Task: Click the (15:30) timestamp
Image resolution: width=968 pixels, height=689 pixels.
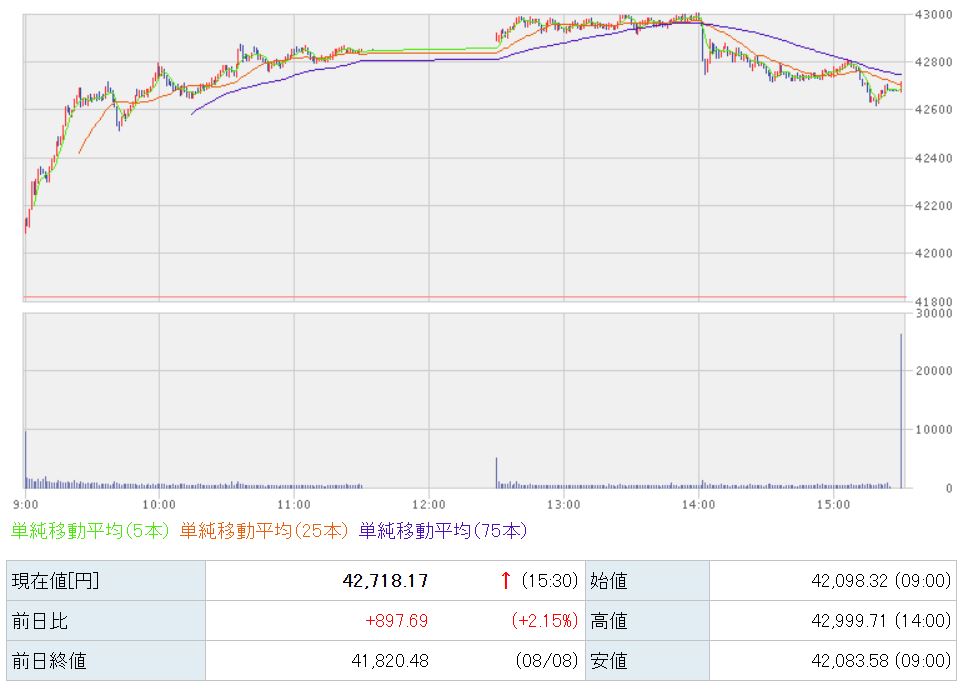Action: tap(549, 580)
